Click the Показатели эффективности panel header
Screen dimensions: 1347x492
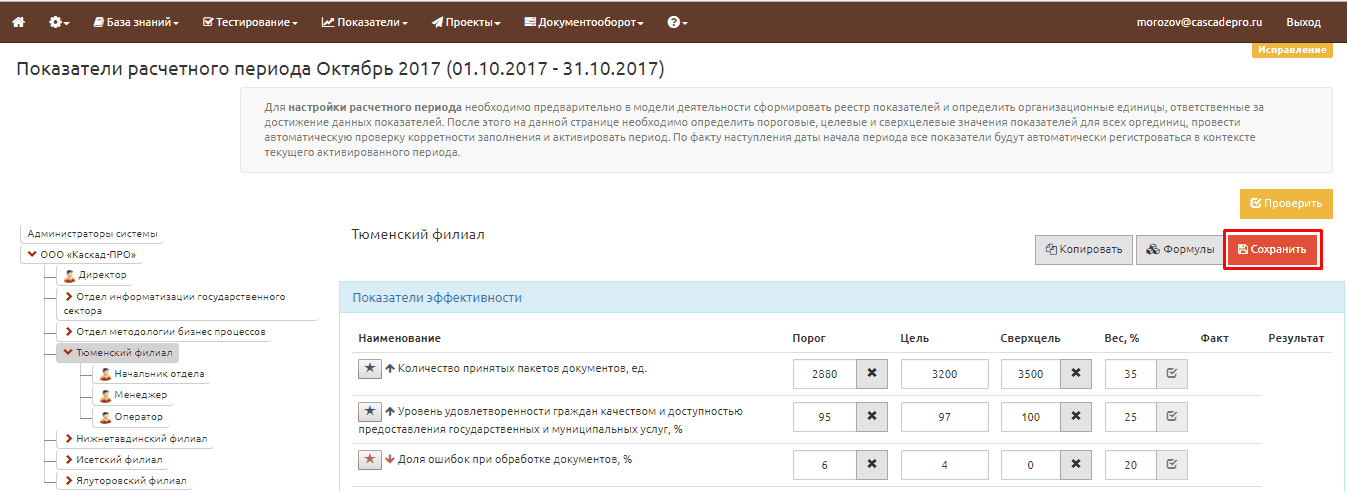(x=842, y=298)
